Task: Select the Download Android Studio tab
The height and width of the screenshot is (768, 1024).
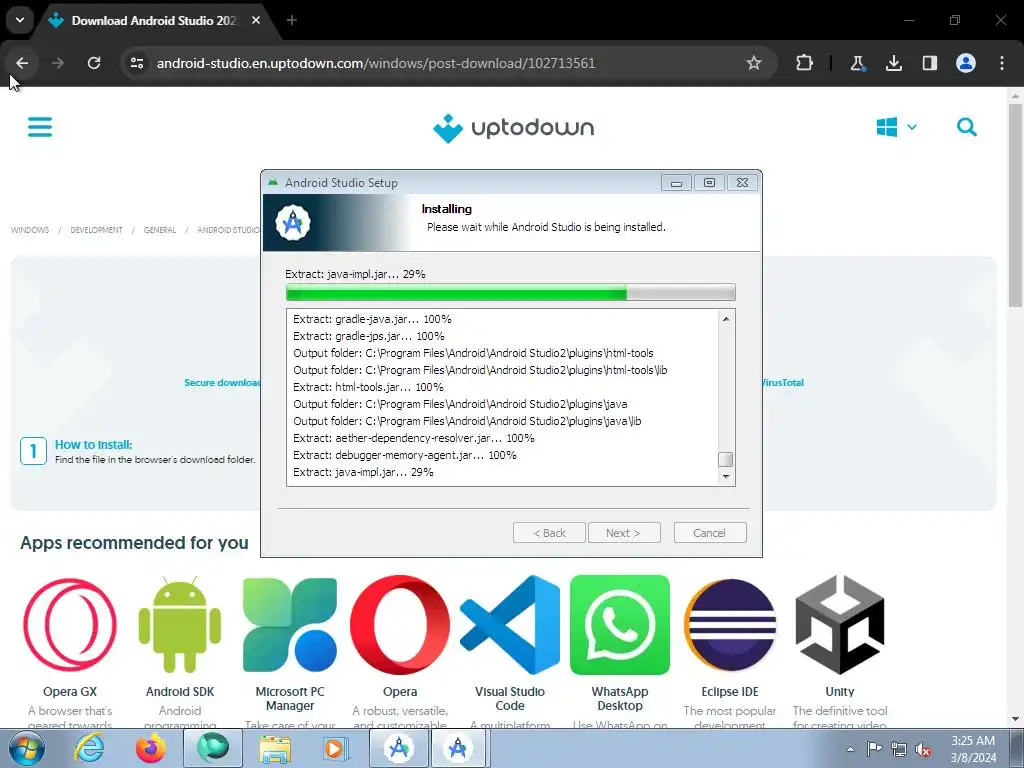Action: (154, 20)
